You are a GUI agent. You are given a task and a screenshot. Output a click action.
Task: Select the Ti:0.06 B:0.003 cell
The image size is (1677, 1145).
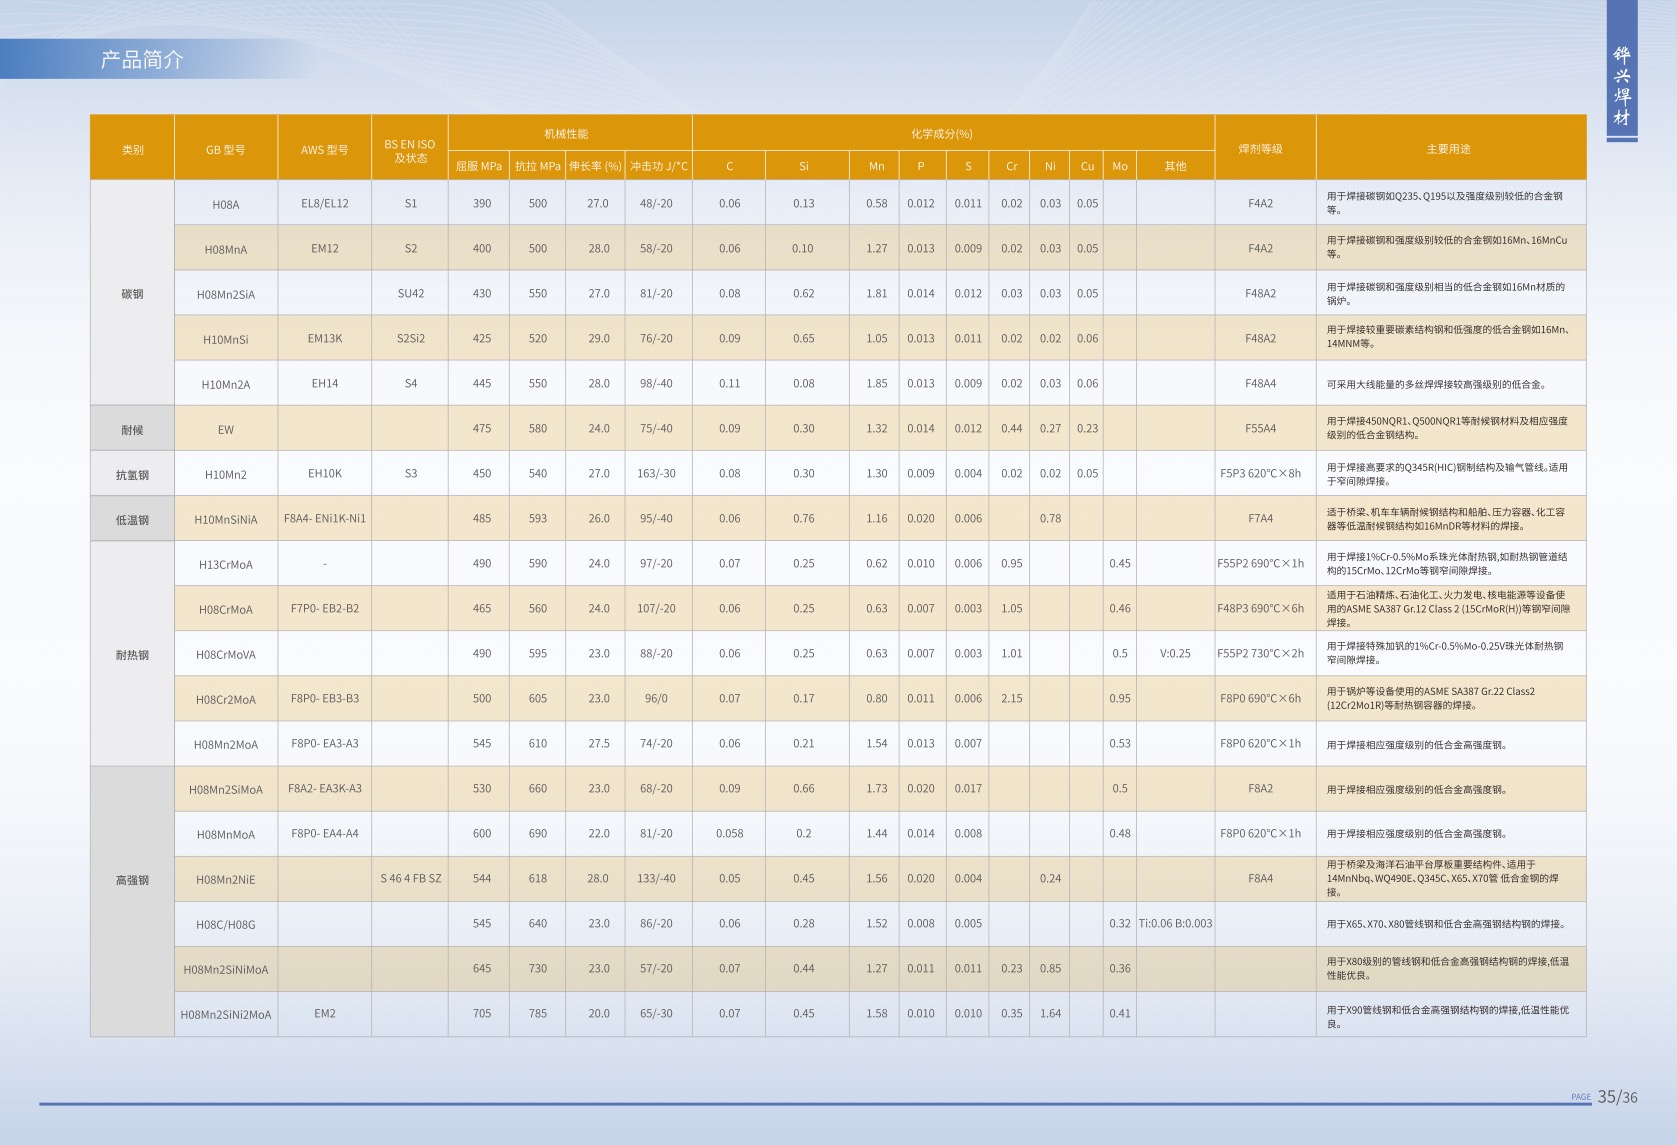(1175, 924)
